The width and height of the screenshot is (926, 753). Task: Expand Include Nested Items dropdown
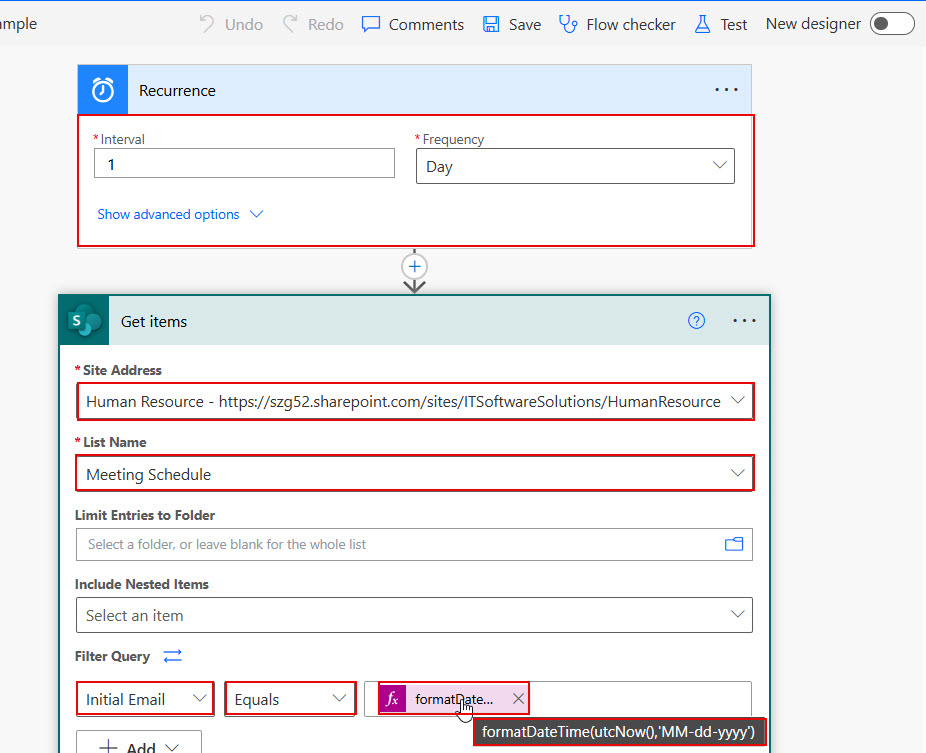(738, 615)
